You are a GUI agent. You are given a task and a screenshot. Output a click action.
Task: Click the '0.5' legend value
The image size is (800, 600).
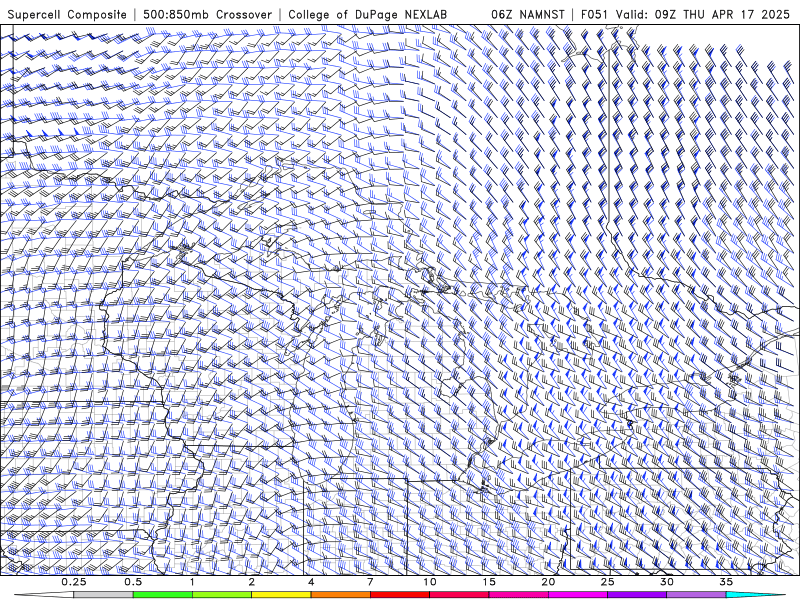(133, 582)
